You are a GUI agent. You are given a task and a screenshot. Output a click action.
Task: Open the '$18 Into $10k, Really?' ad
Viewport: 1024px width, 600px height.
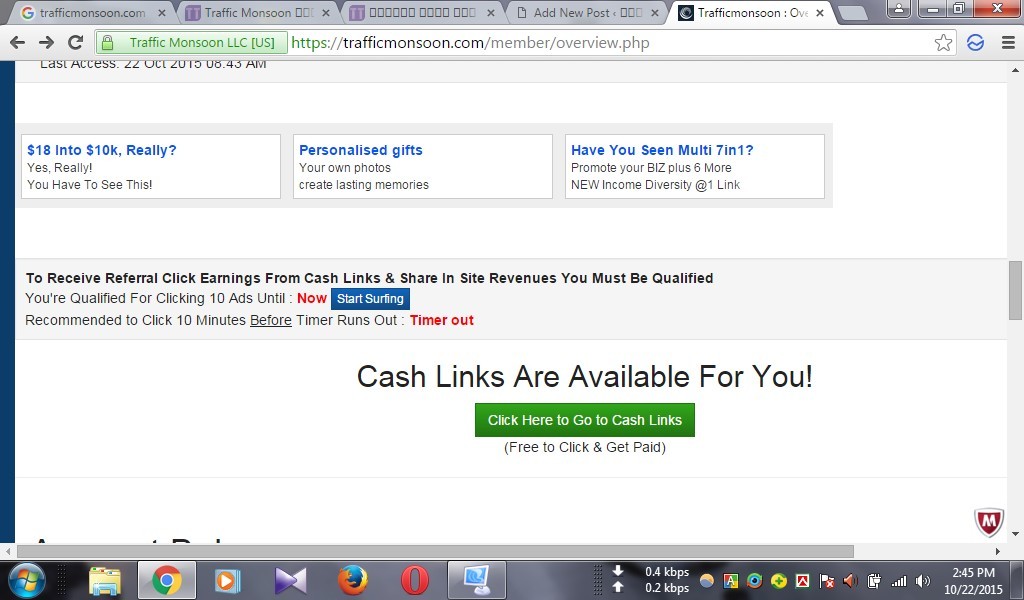click(x=102, y=150)
